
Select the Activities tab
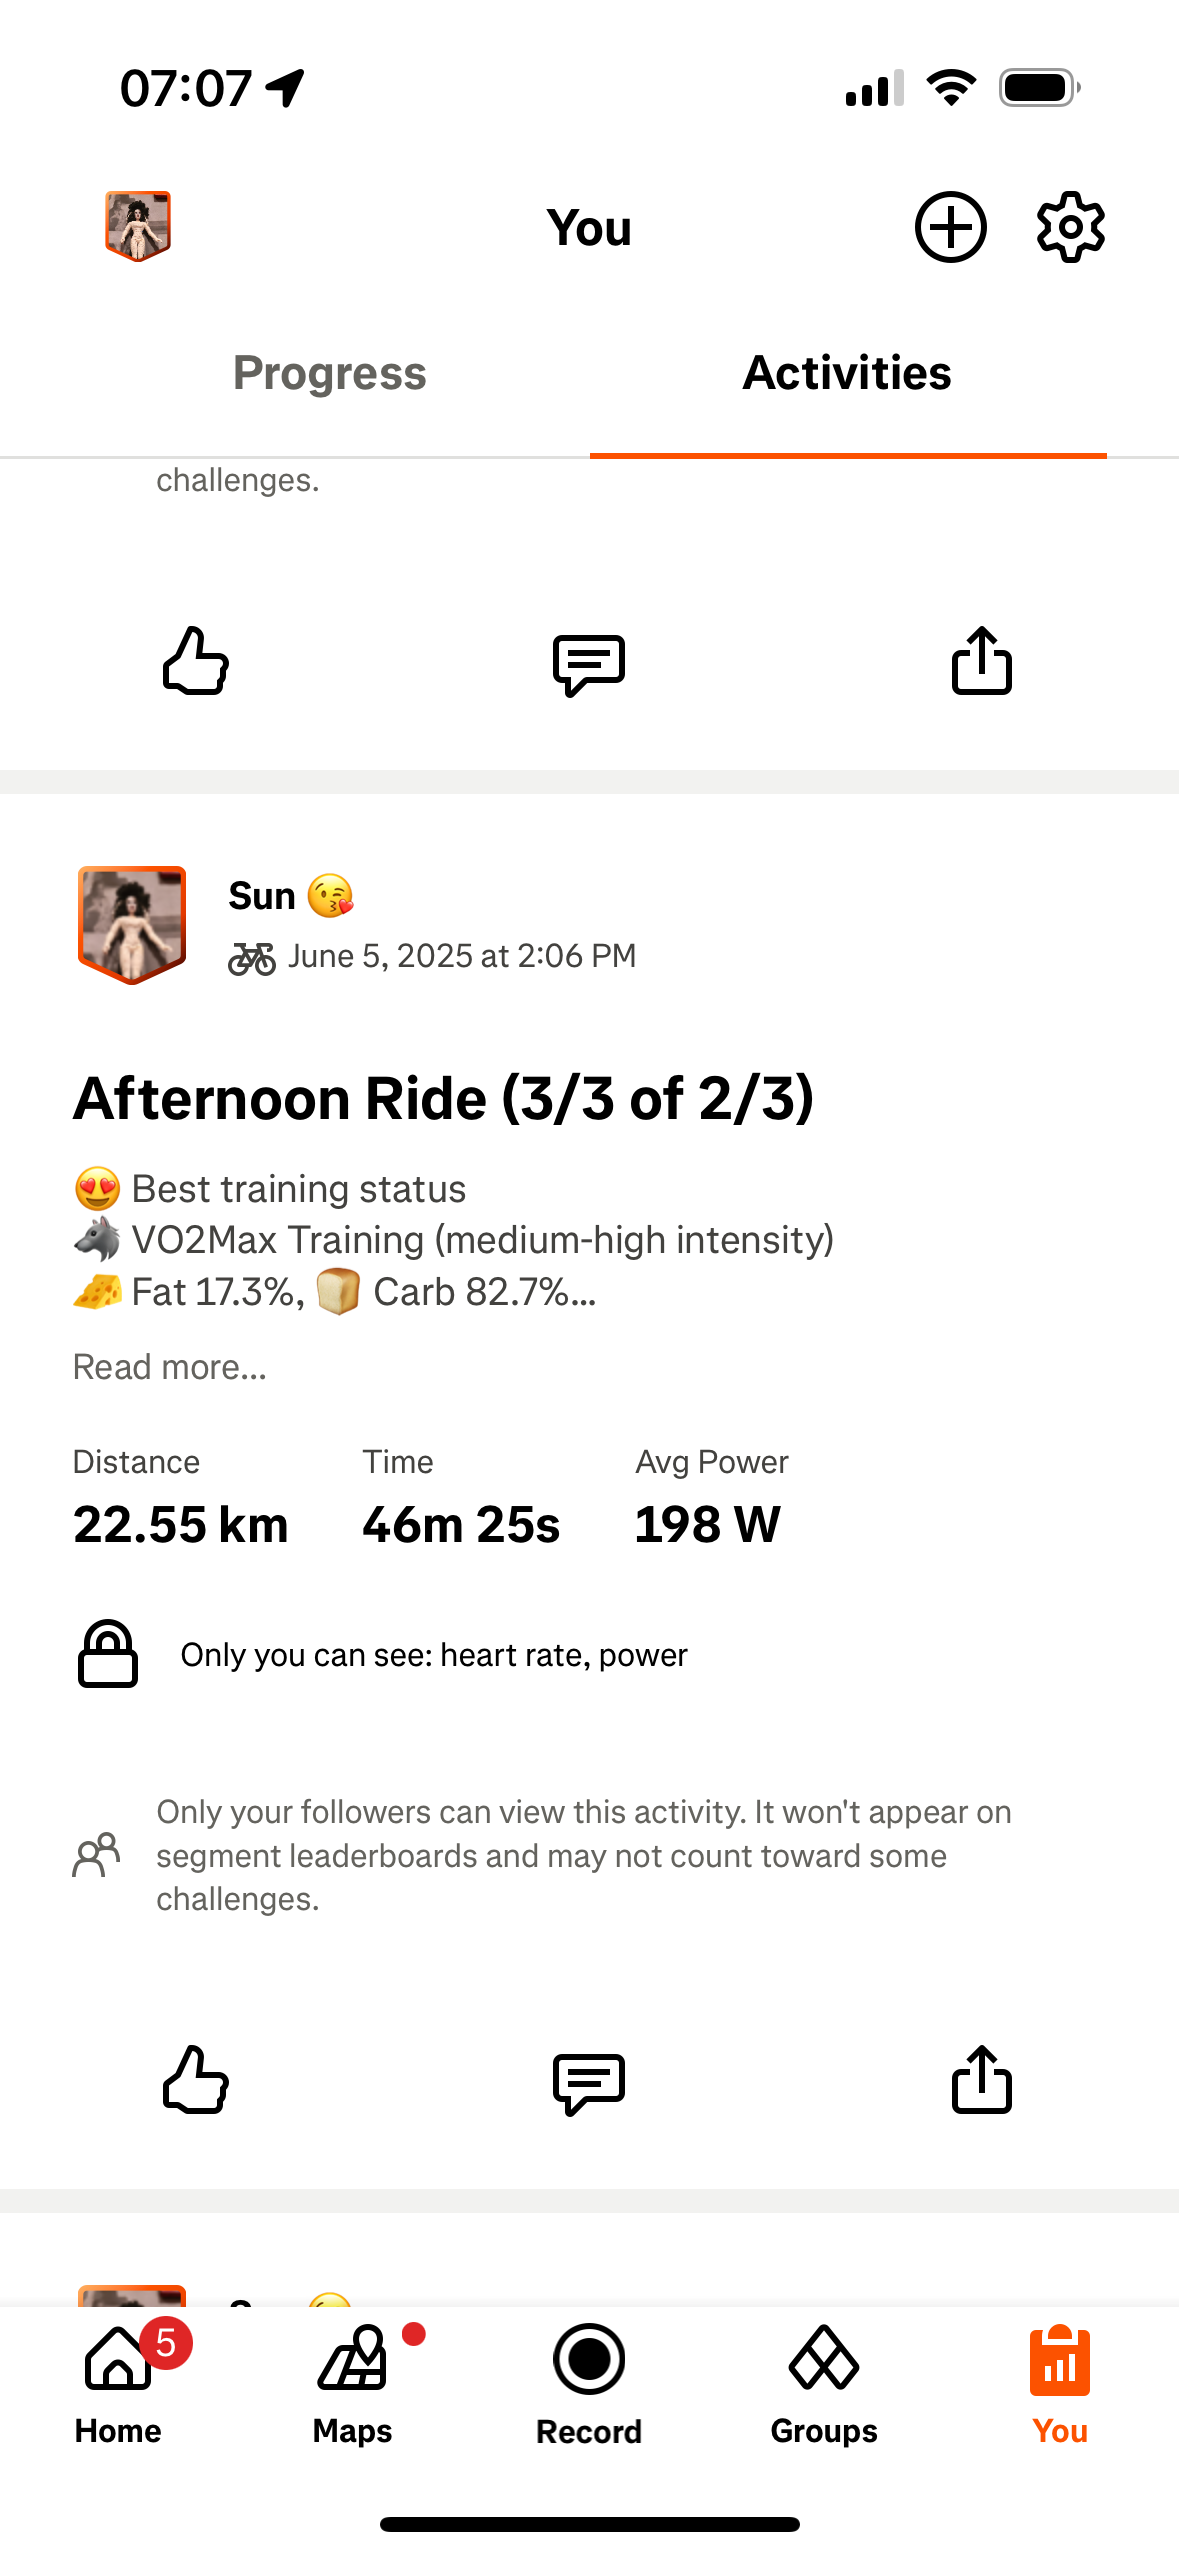pos(847,373)
